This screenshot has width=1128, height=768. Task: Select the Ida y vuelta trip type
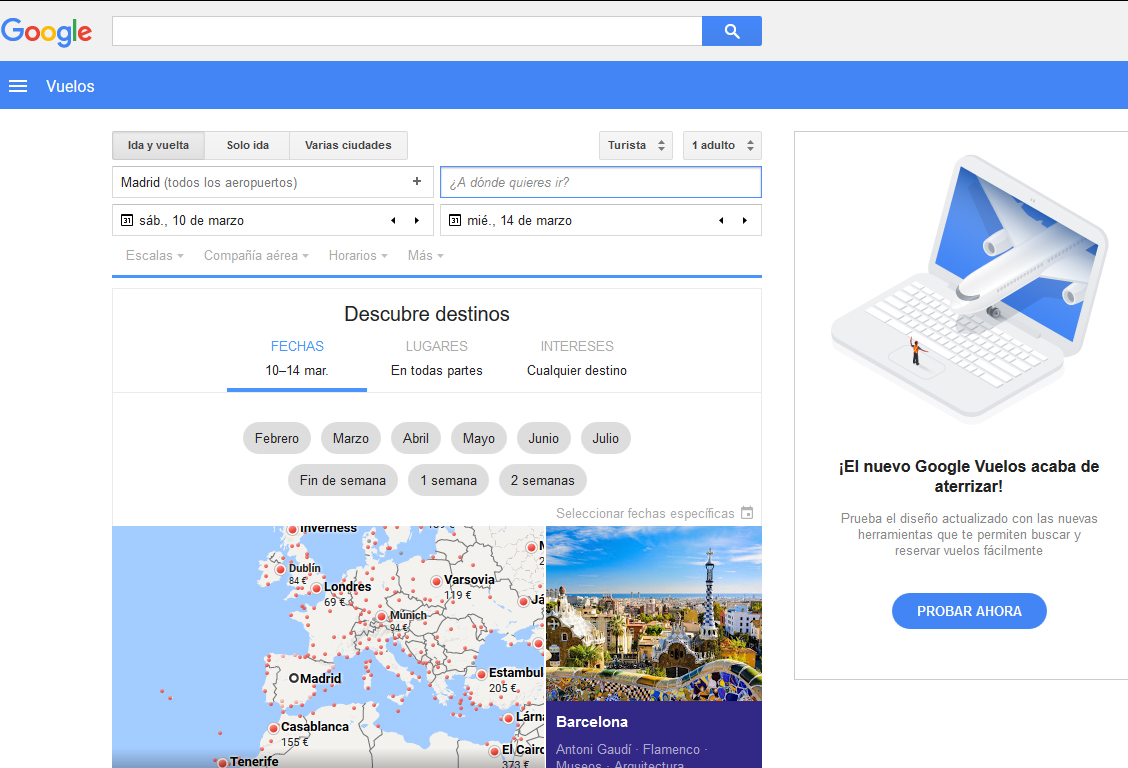point(158,145)
